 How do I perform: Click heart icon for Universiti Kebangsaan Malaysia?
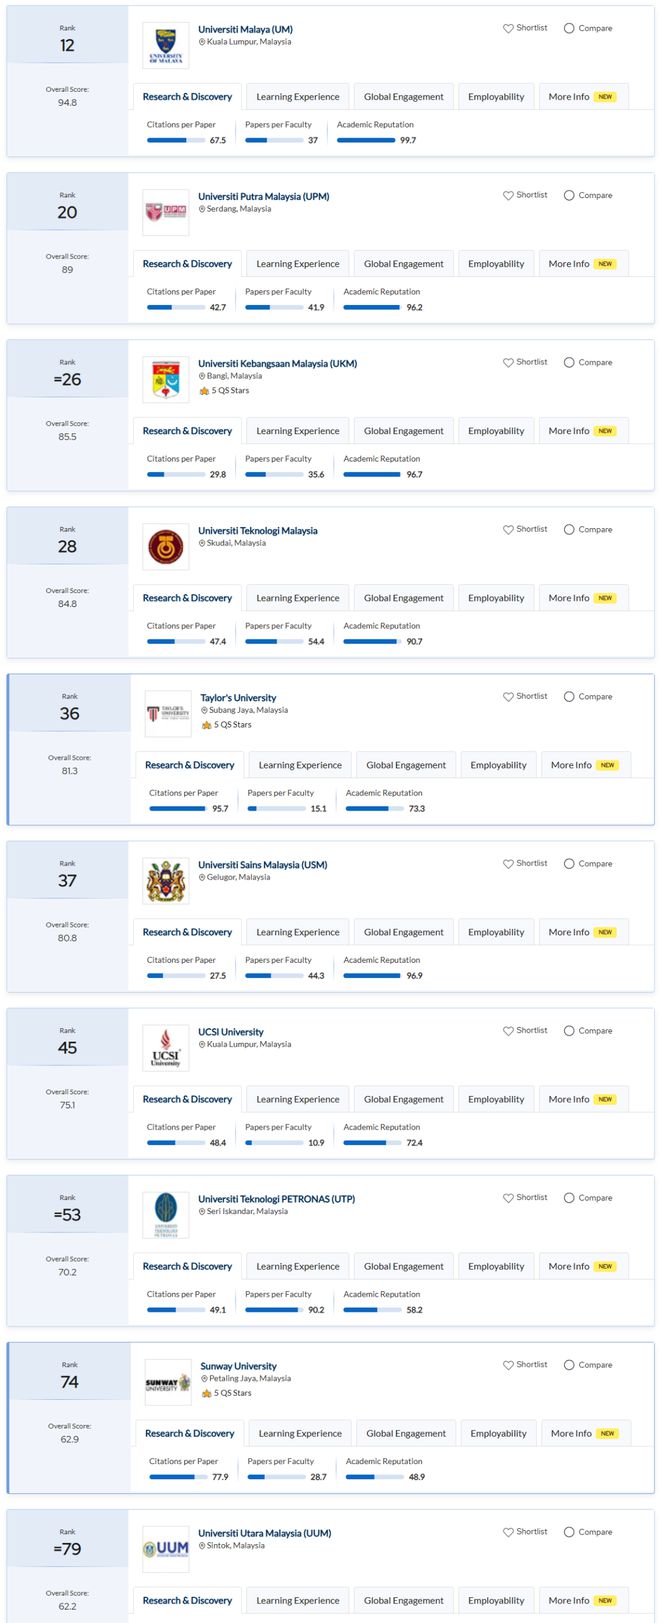click(508, 362)
